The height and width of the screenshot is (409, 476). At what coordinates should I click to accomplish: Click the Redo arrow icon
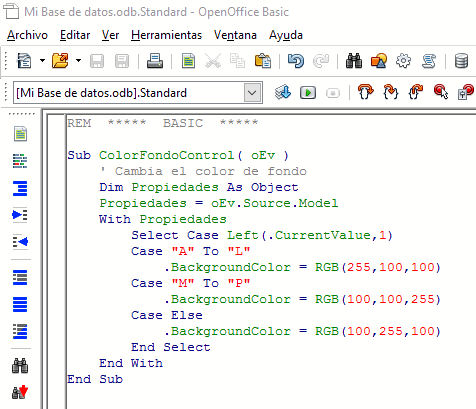click(x=321, y=61)
